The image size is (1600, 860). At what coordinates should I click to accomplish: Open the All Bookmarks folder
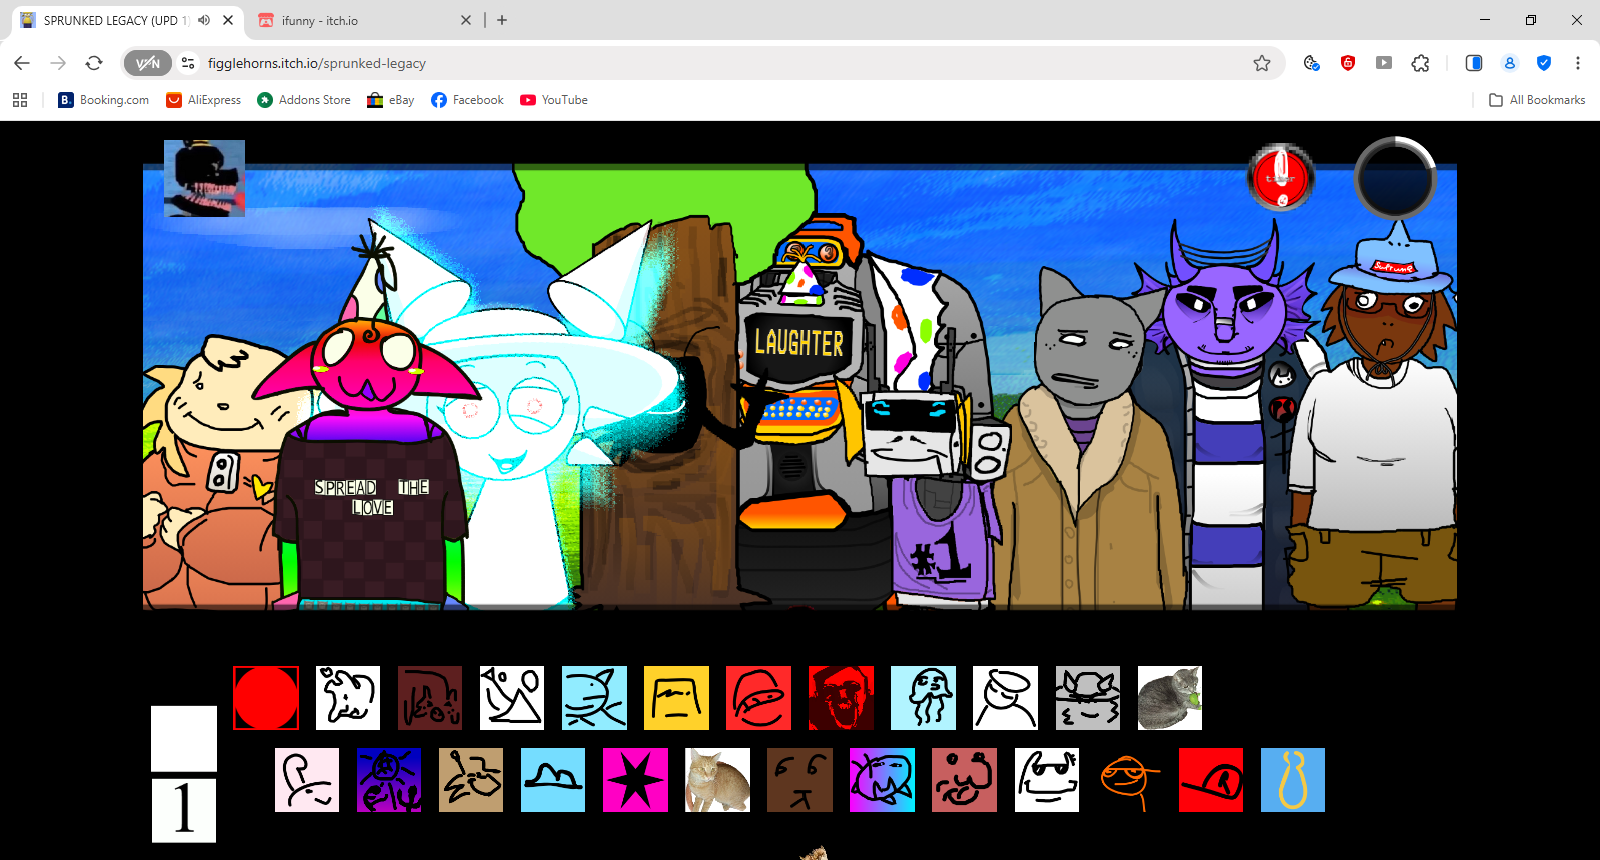pyautogui.click(x=1537, y=100)
